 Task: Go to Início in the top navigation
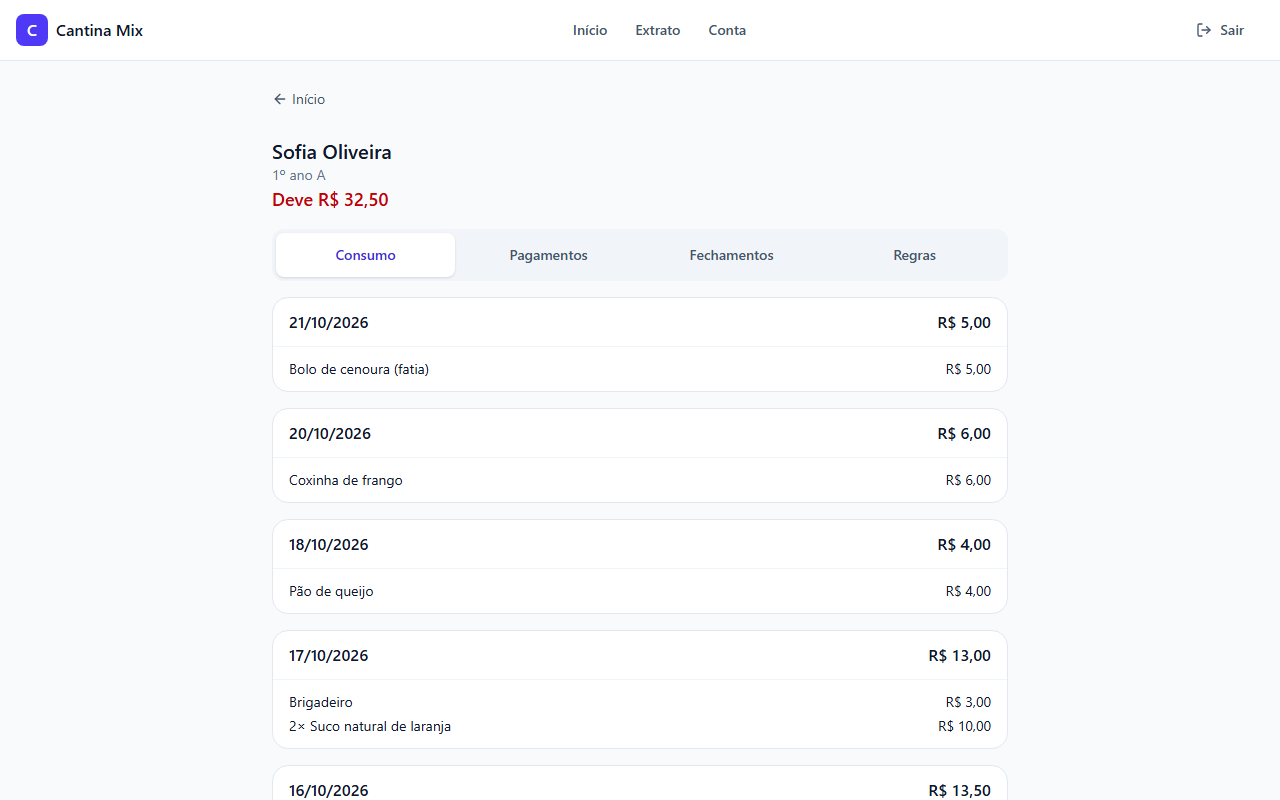point(590,30)
